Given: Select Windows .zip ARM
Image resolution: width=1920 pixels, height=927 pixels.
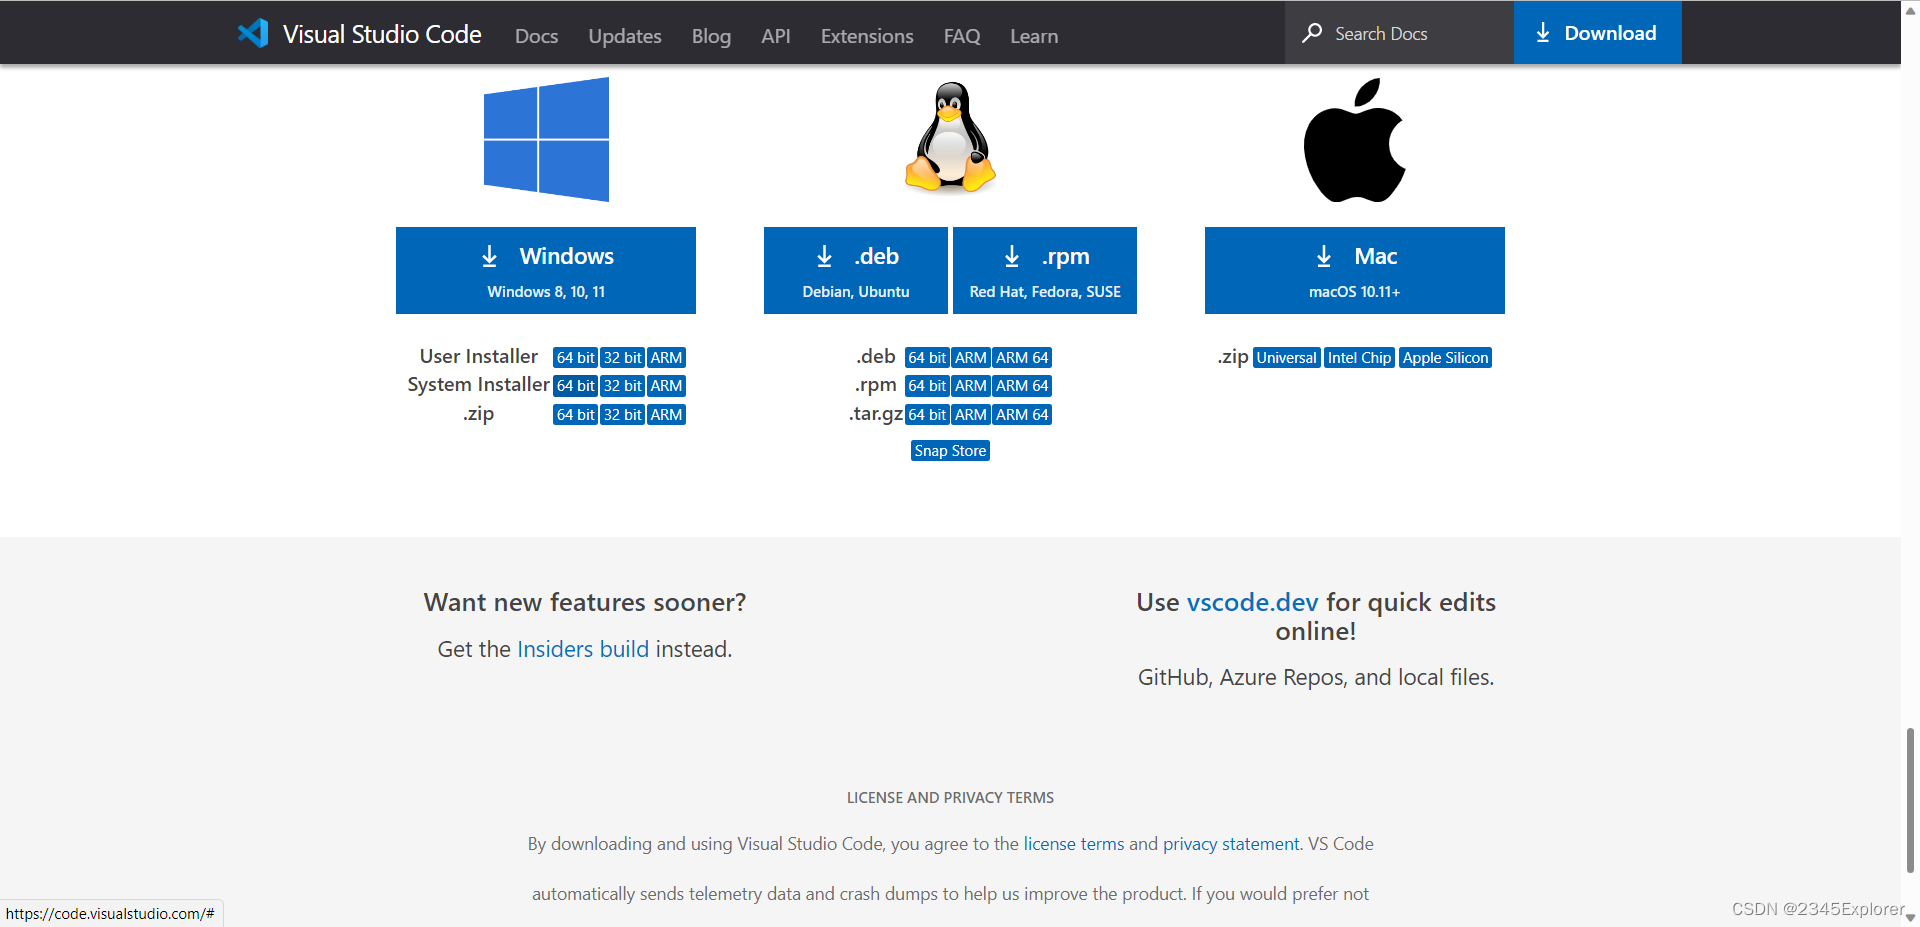Looking at the screenshot, I should (666, 415).
